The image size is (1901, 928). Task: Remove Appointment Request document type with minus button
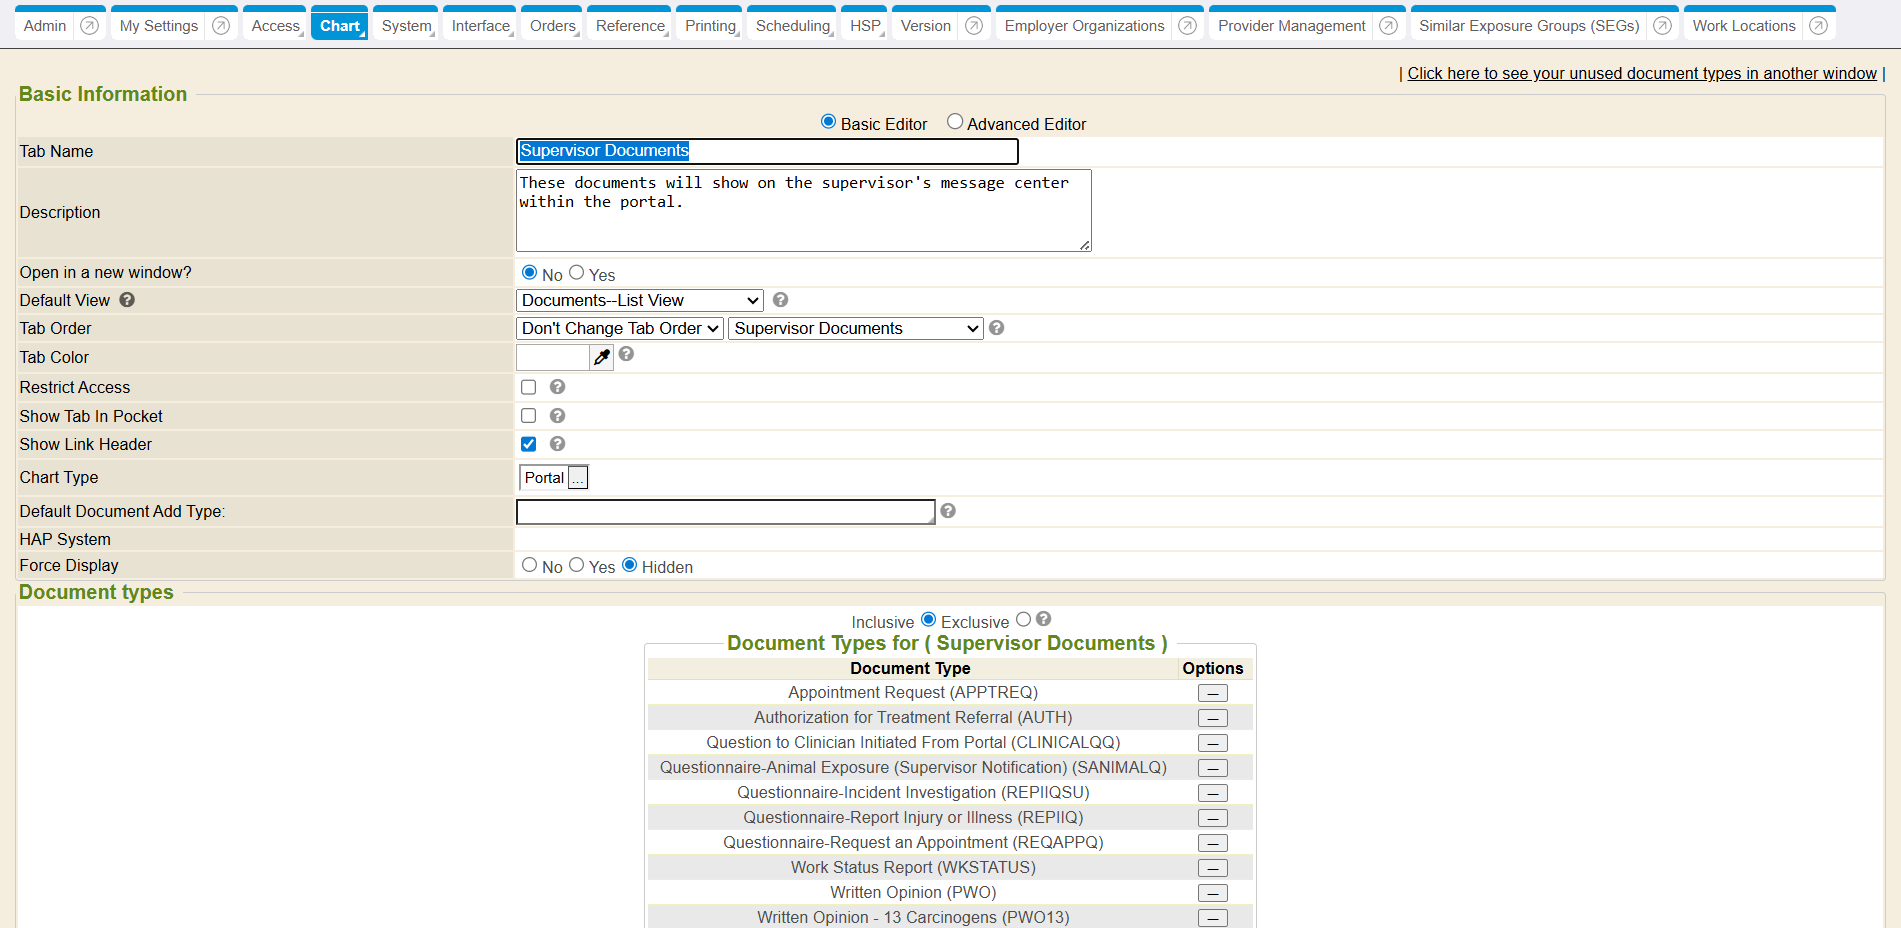1212,693
